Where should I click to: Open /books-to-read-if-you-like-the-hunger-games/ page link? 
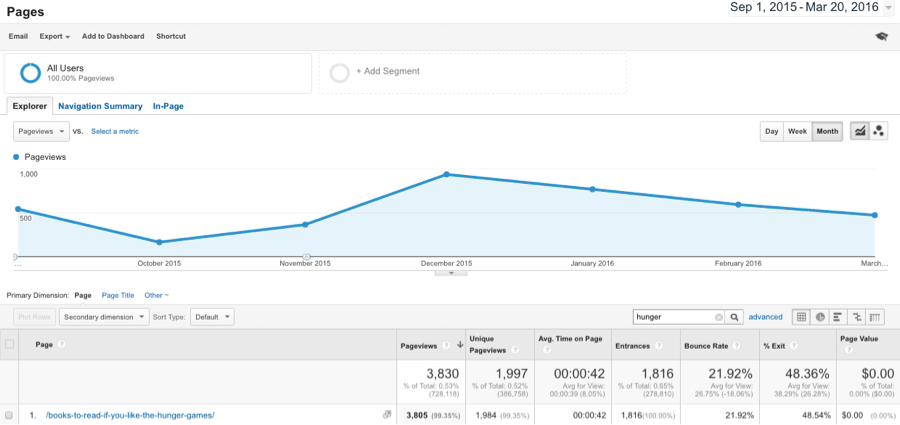coord(130,415)
